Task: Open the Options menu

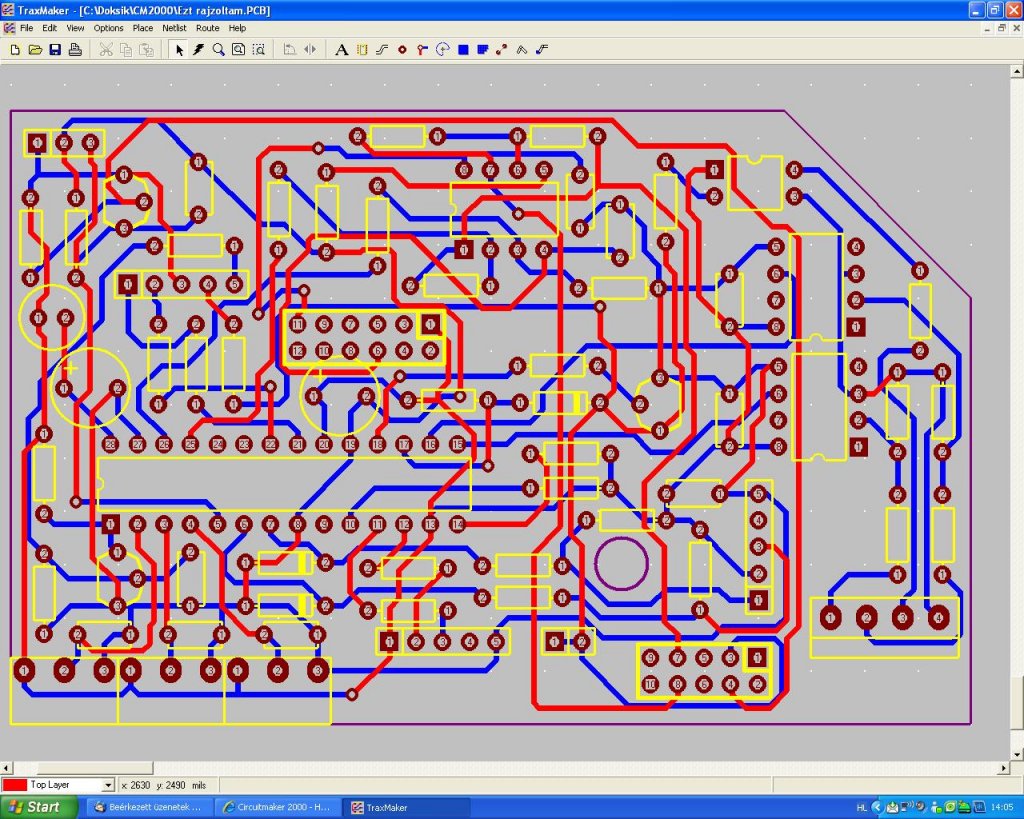Action: [x=108, y=28]
